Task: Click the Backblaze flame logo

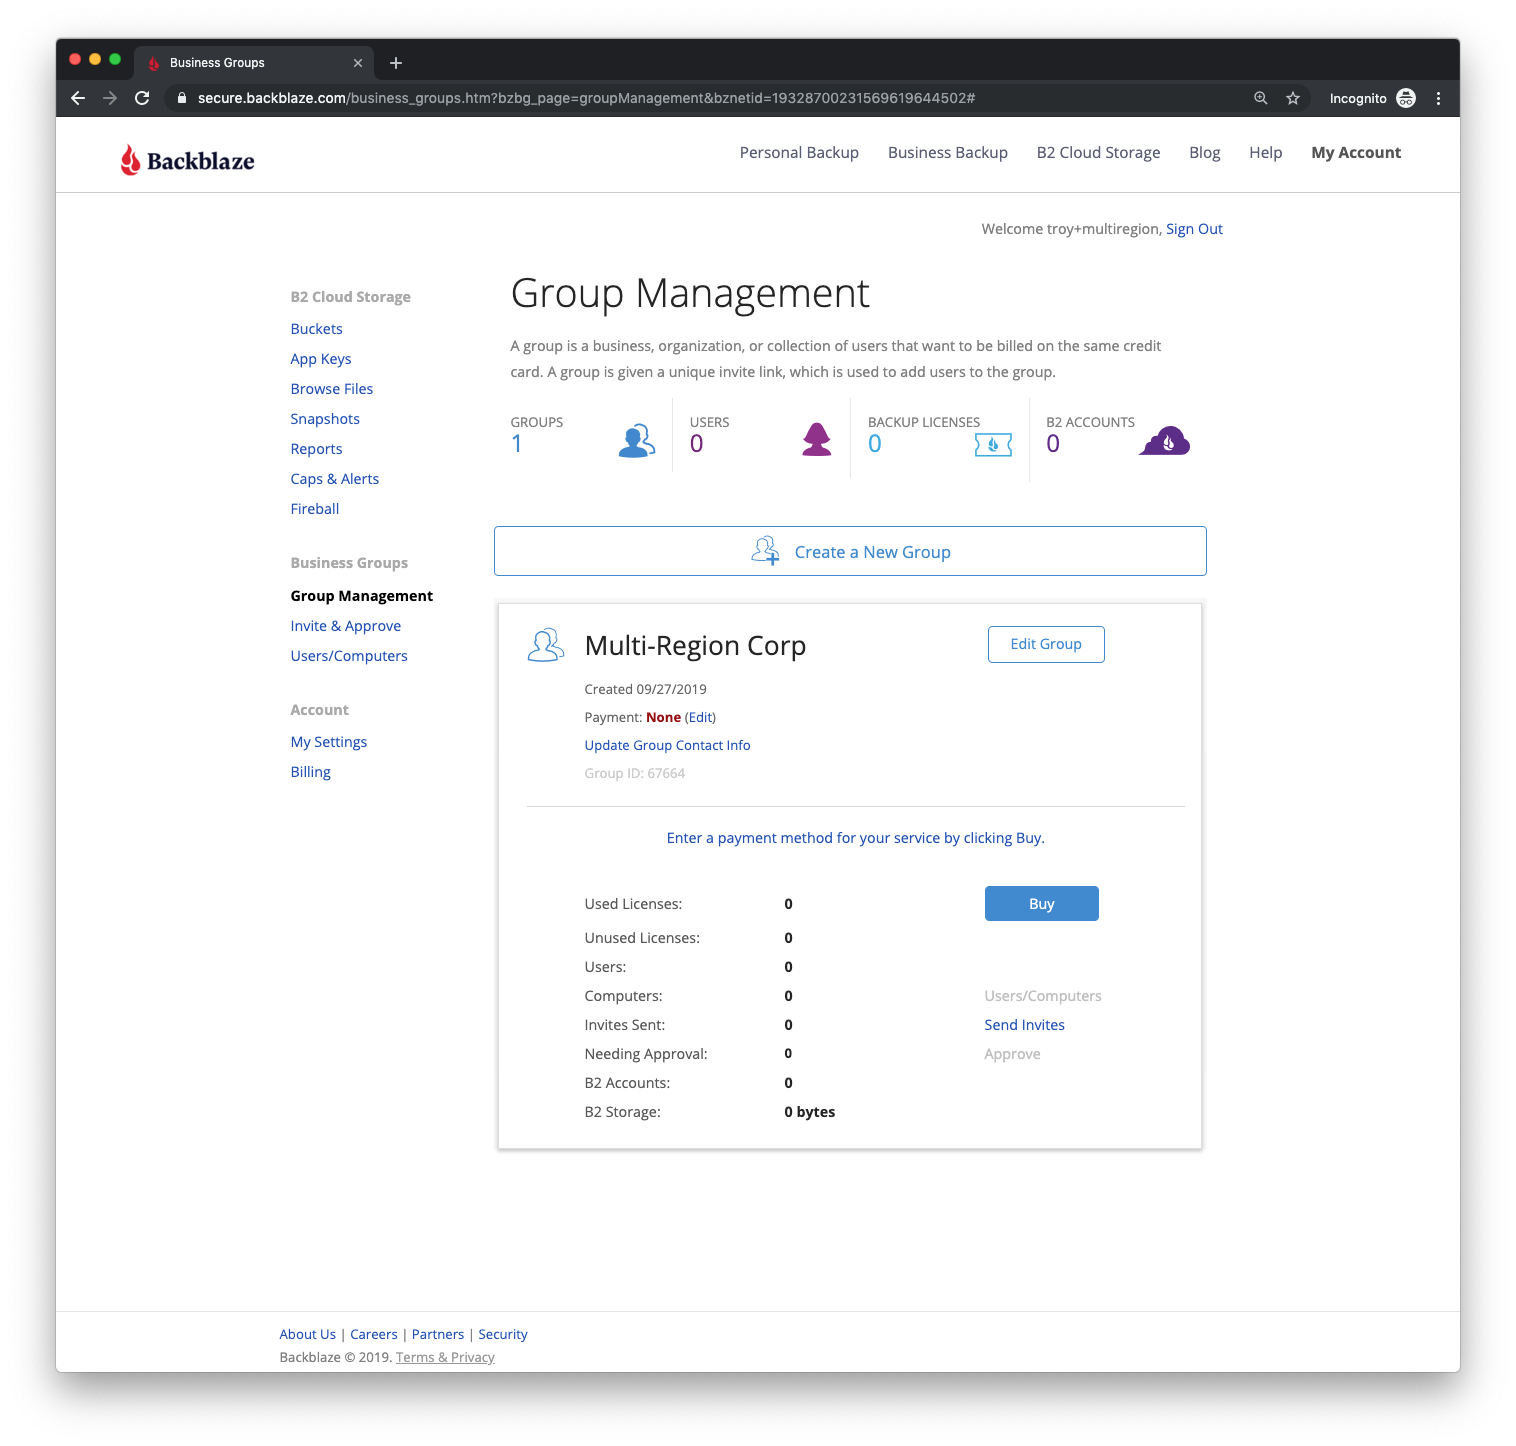Action: point(187,160)
